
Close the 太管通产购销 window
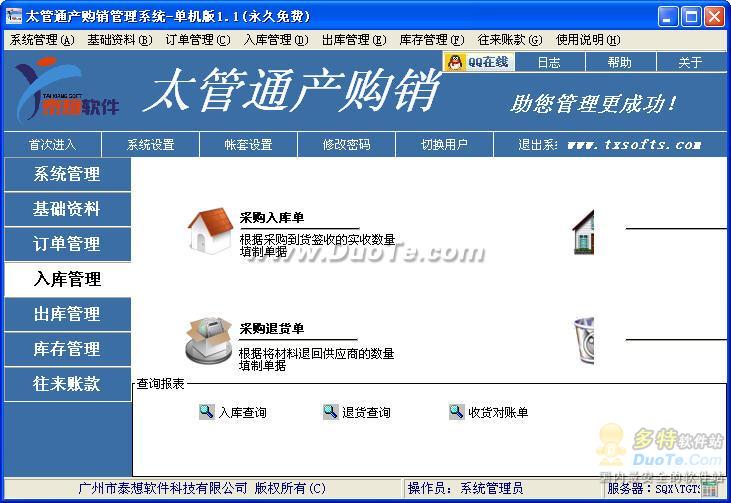point(714,16)
